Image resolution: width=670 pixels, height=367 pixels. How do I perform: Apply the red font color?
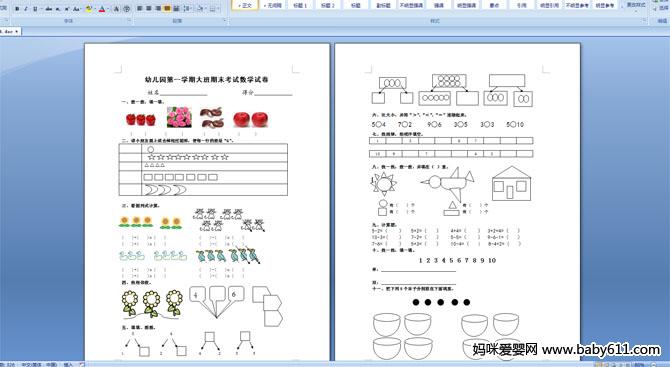point(102,9)
